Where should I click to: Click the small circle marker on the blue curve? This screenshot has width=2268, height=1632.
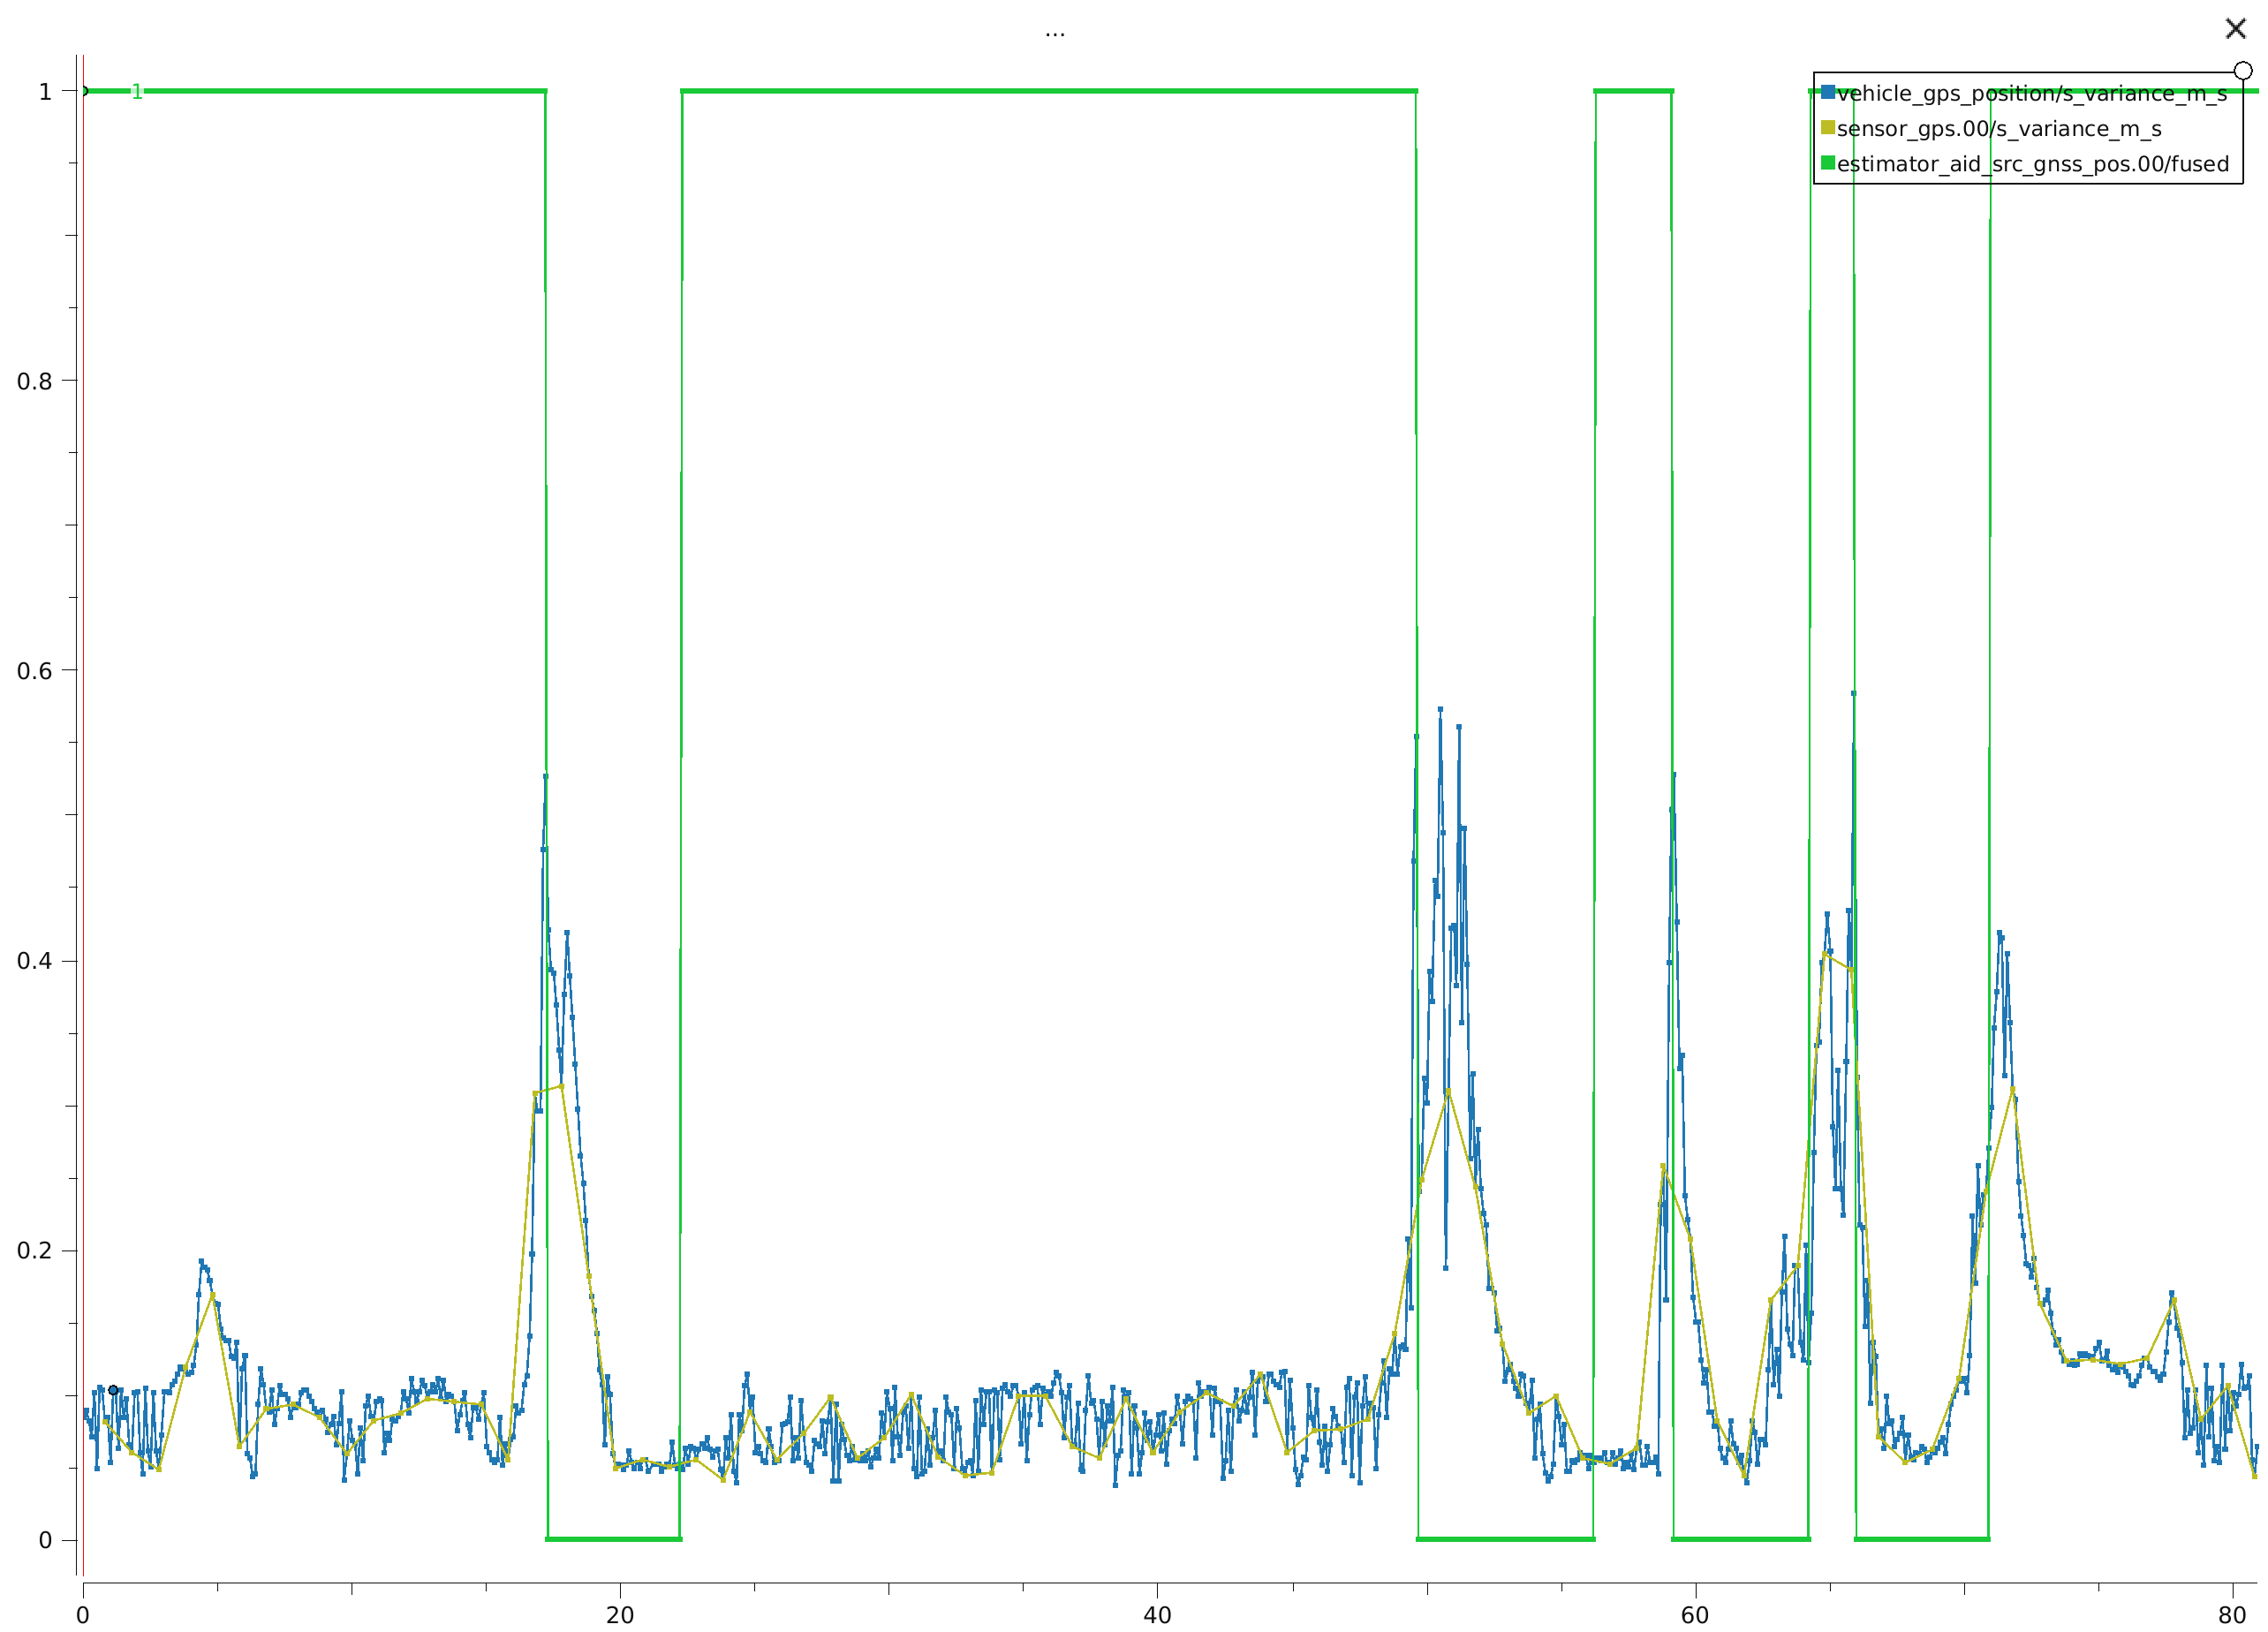pyautogui.click(x=113, y=1390)
